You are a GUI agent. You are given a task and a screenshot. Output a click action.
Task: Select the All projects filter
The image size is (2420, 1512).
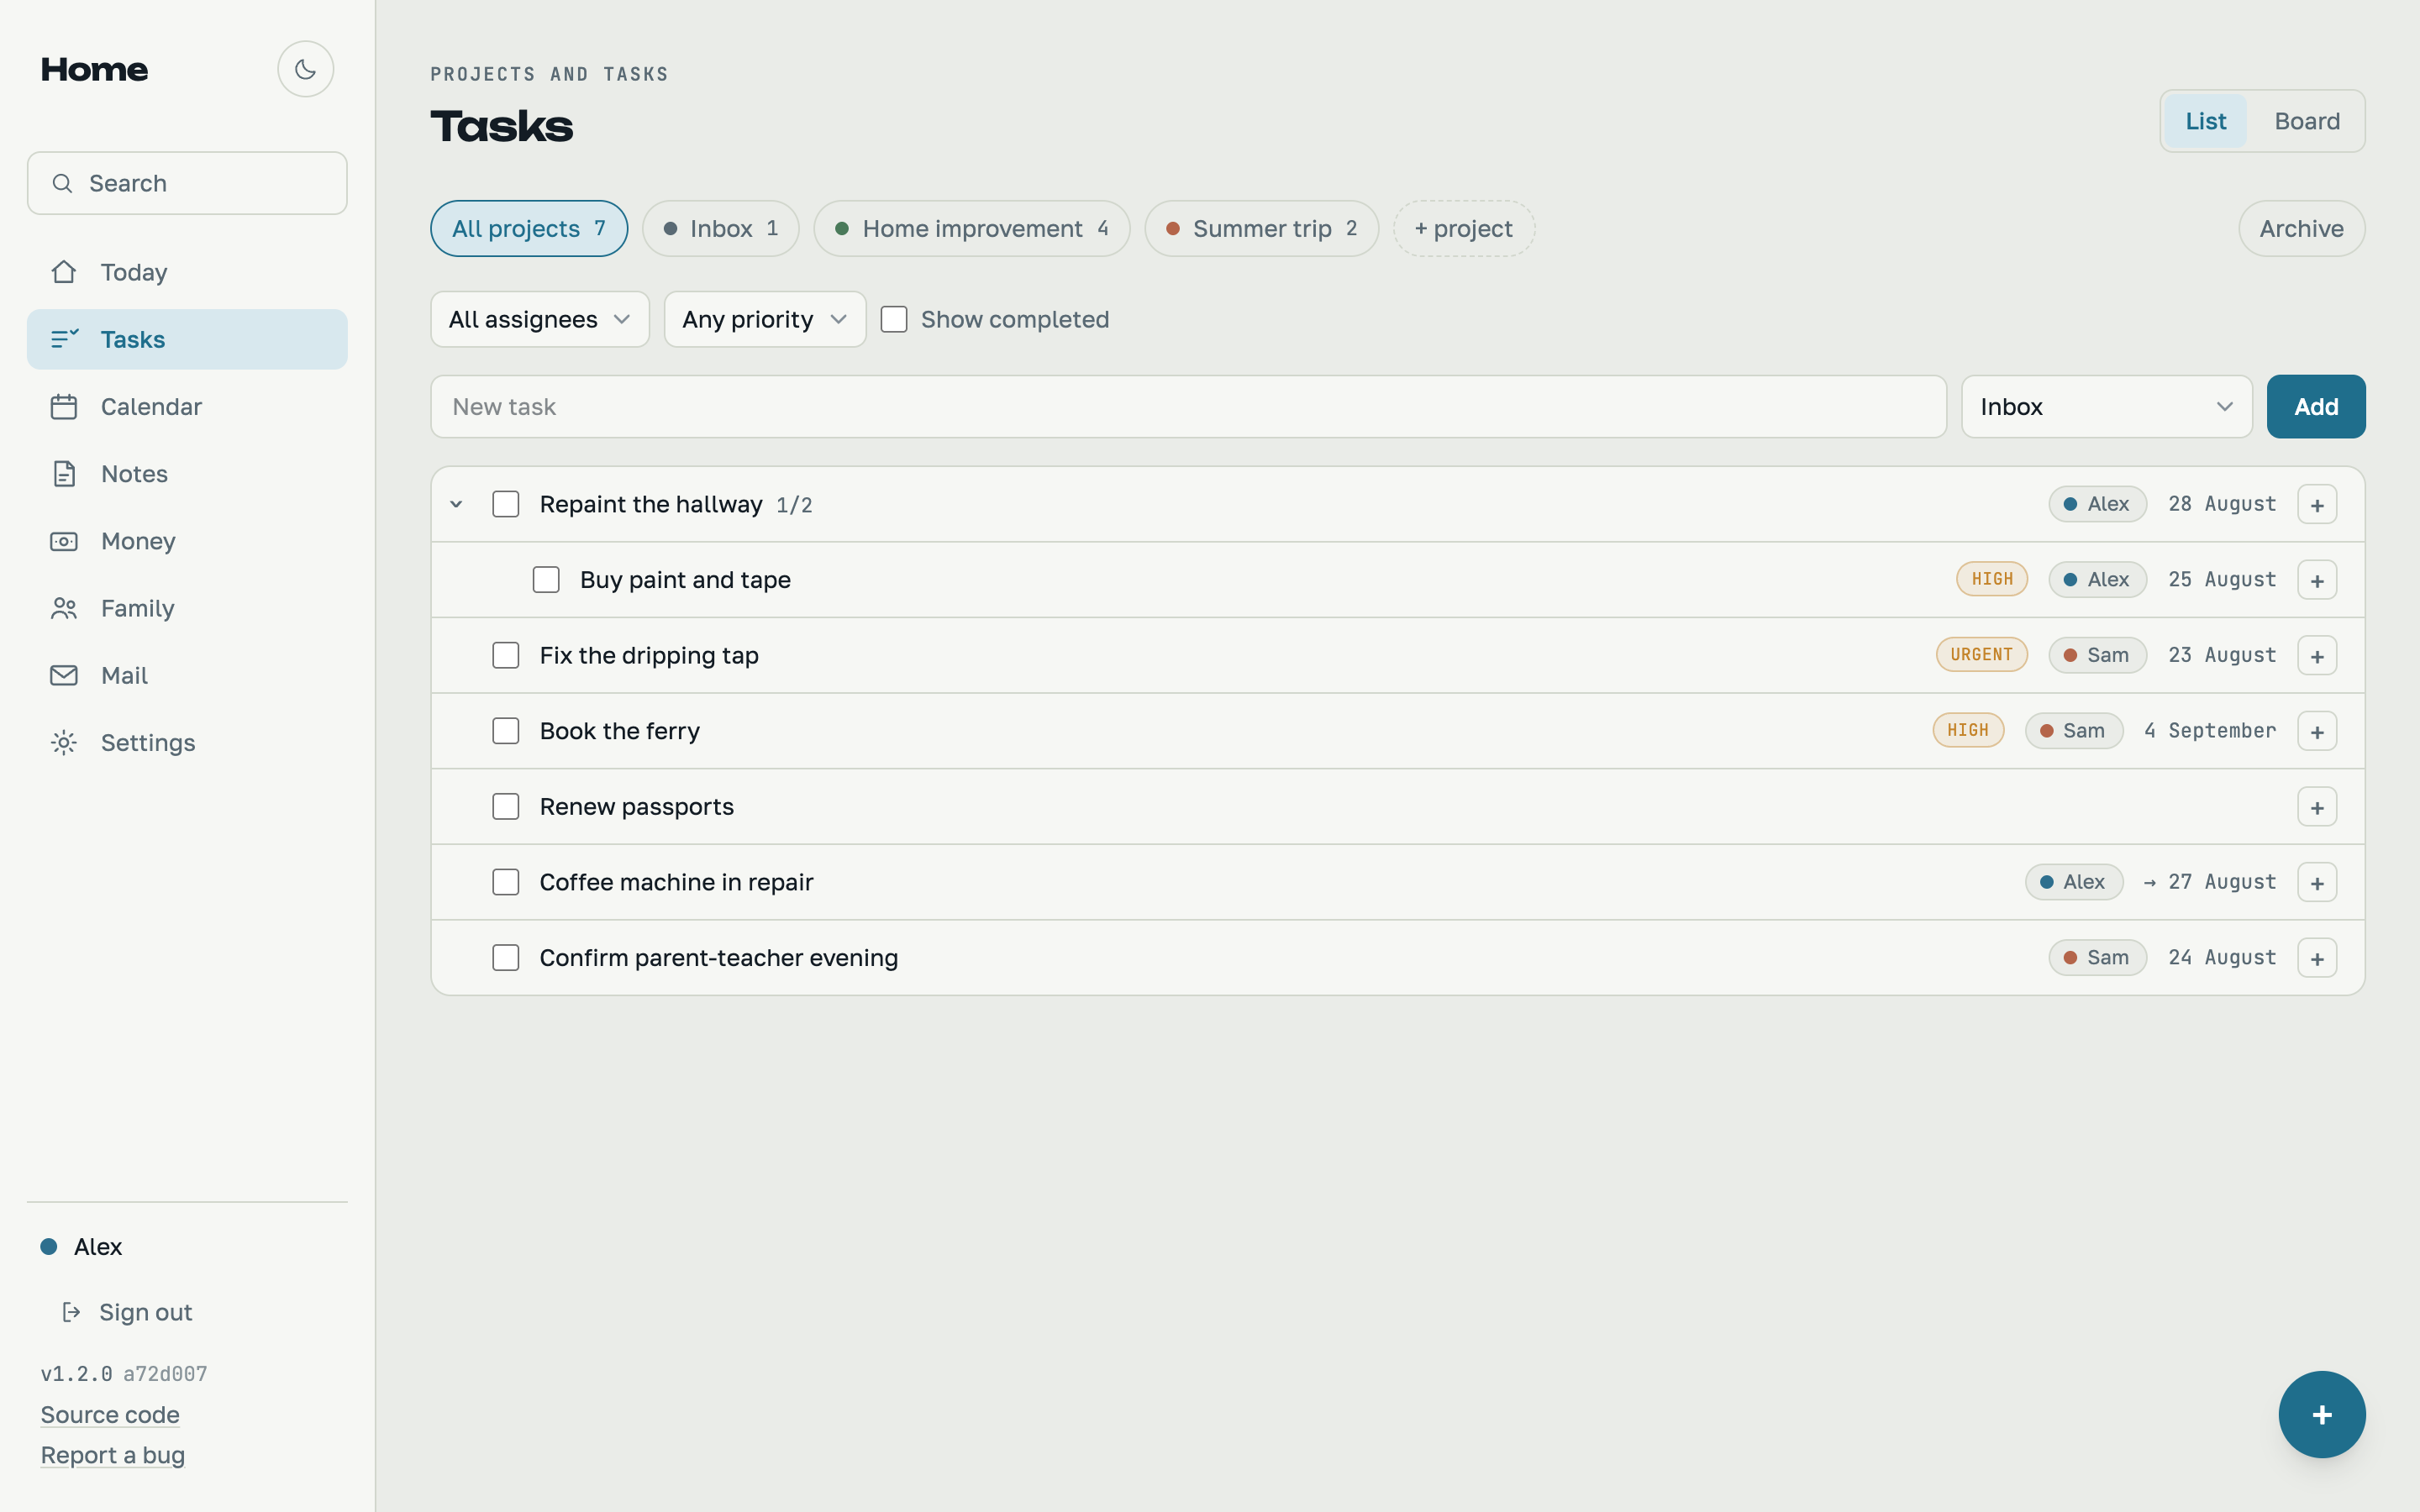tap(529, 228)
